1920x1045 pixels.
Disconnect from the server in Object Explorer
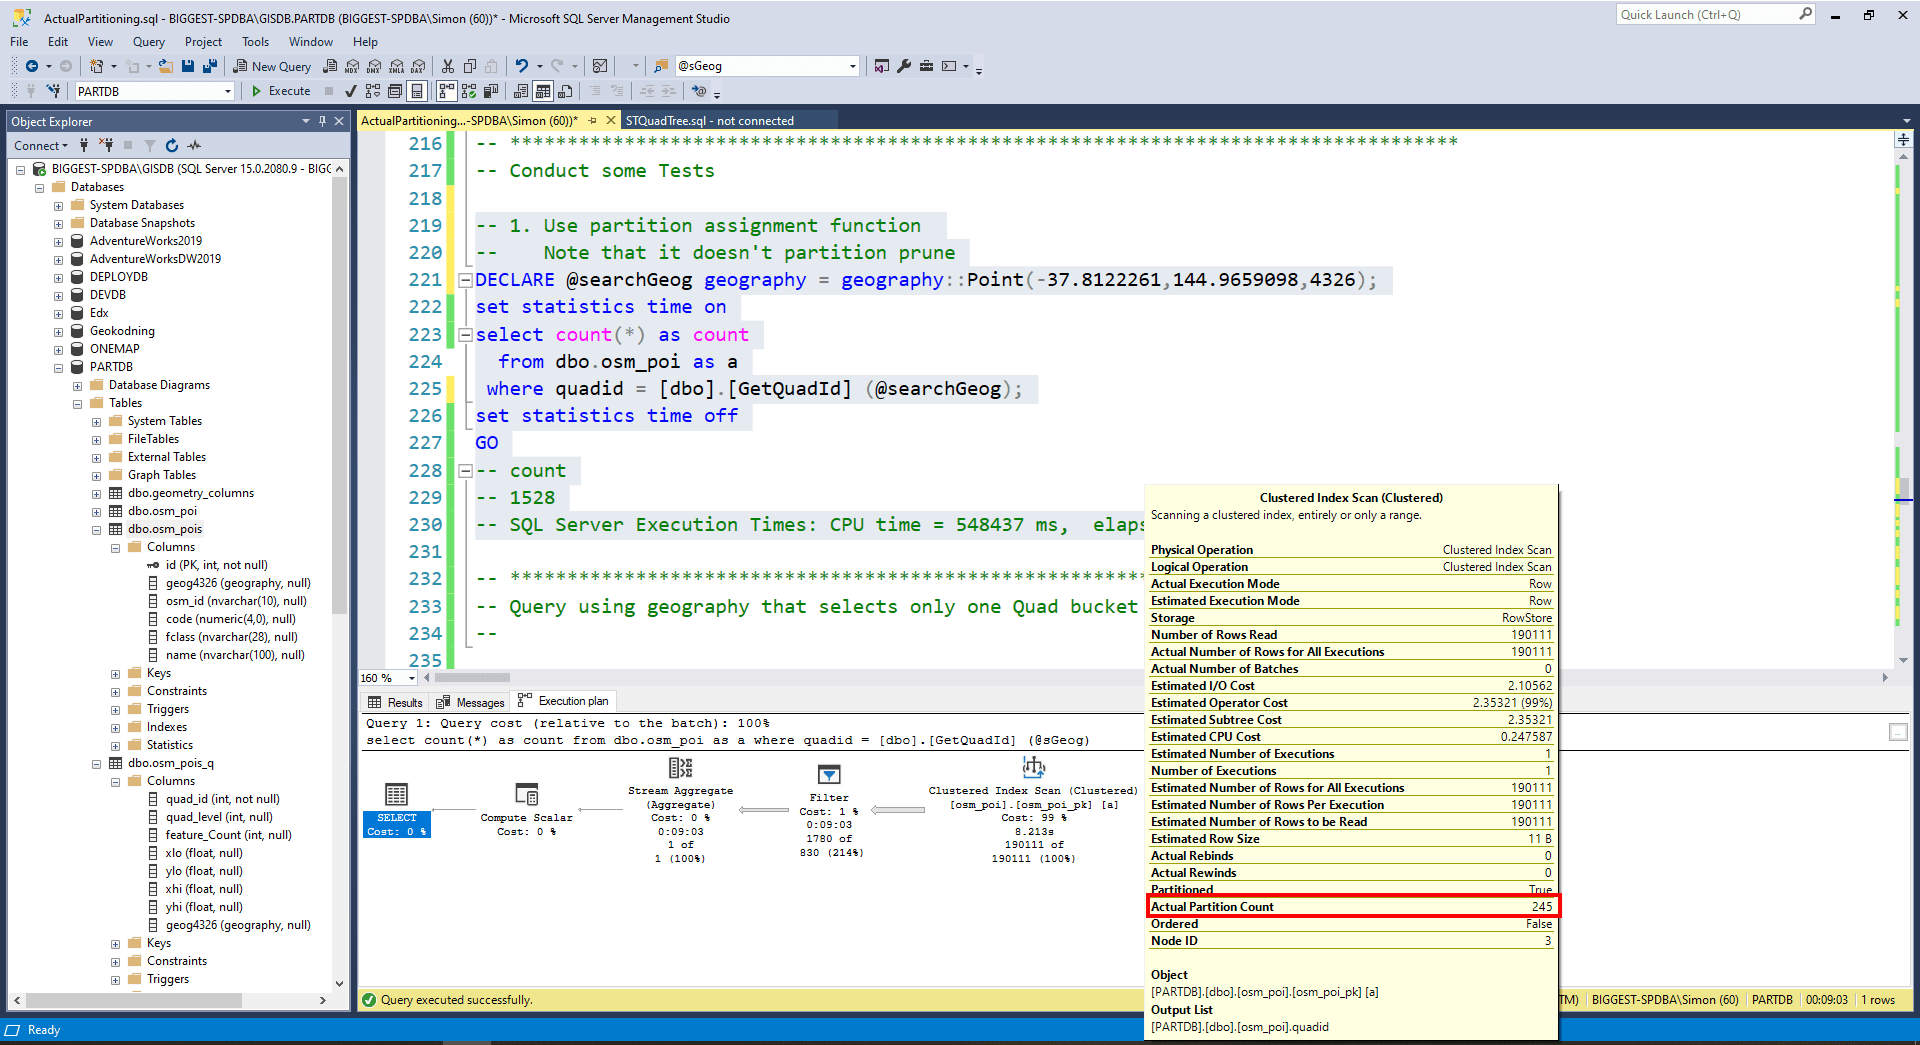point(106,145)
